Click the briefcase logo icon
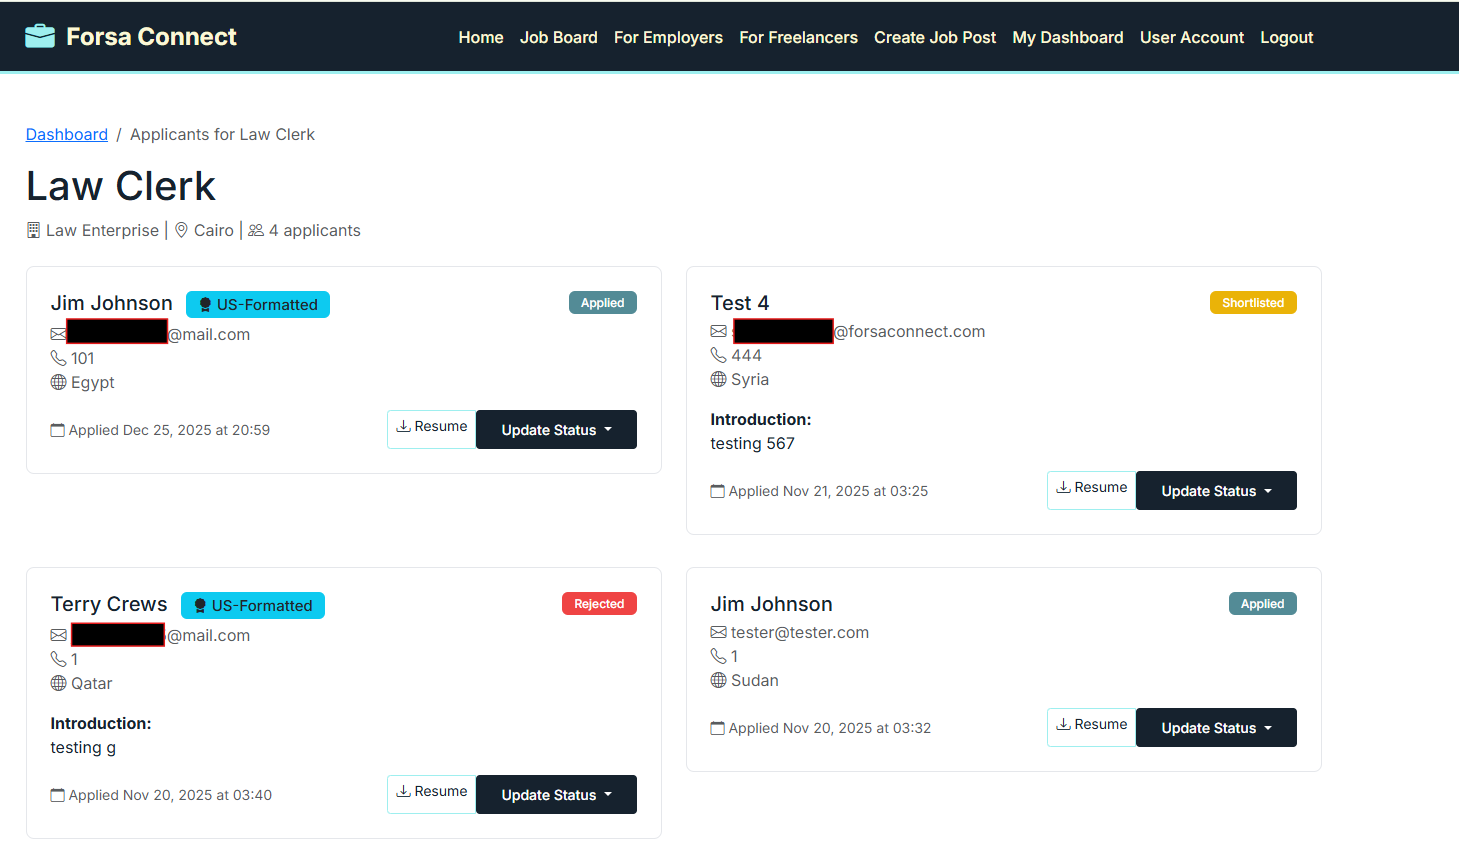This screenshot has width=1459, height=856. tap(39, 35)
